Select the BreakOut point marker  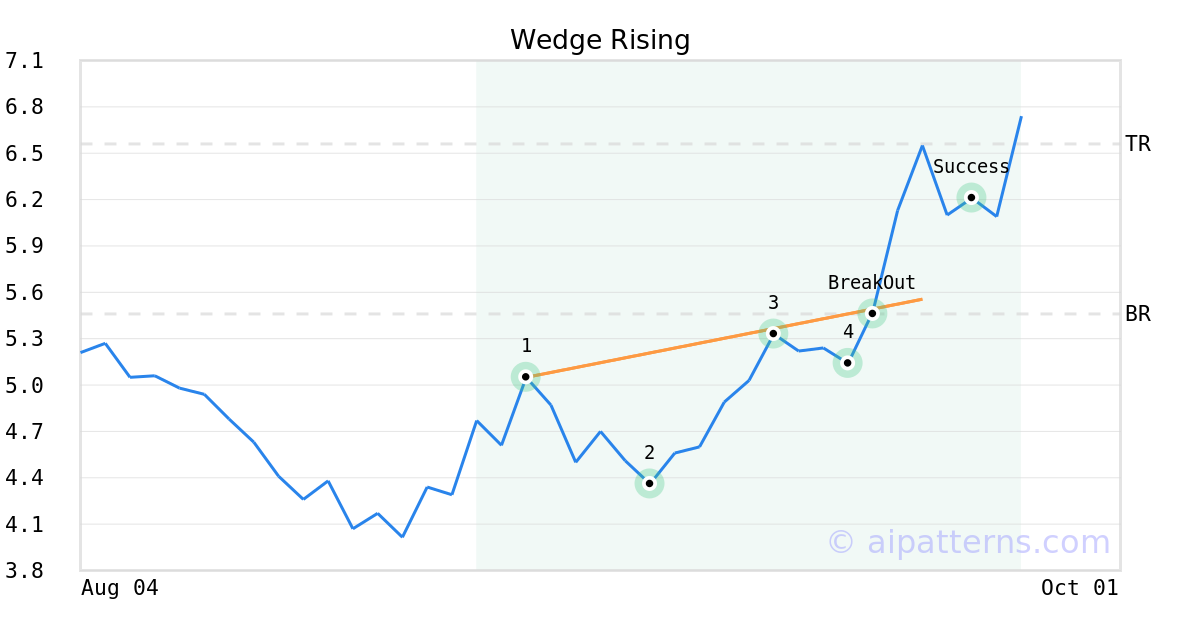point(872,314)
